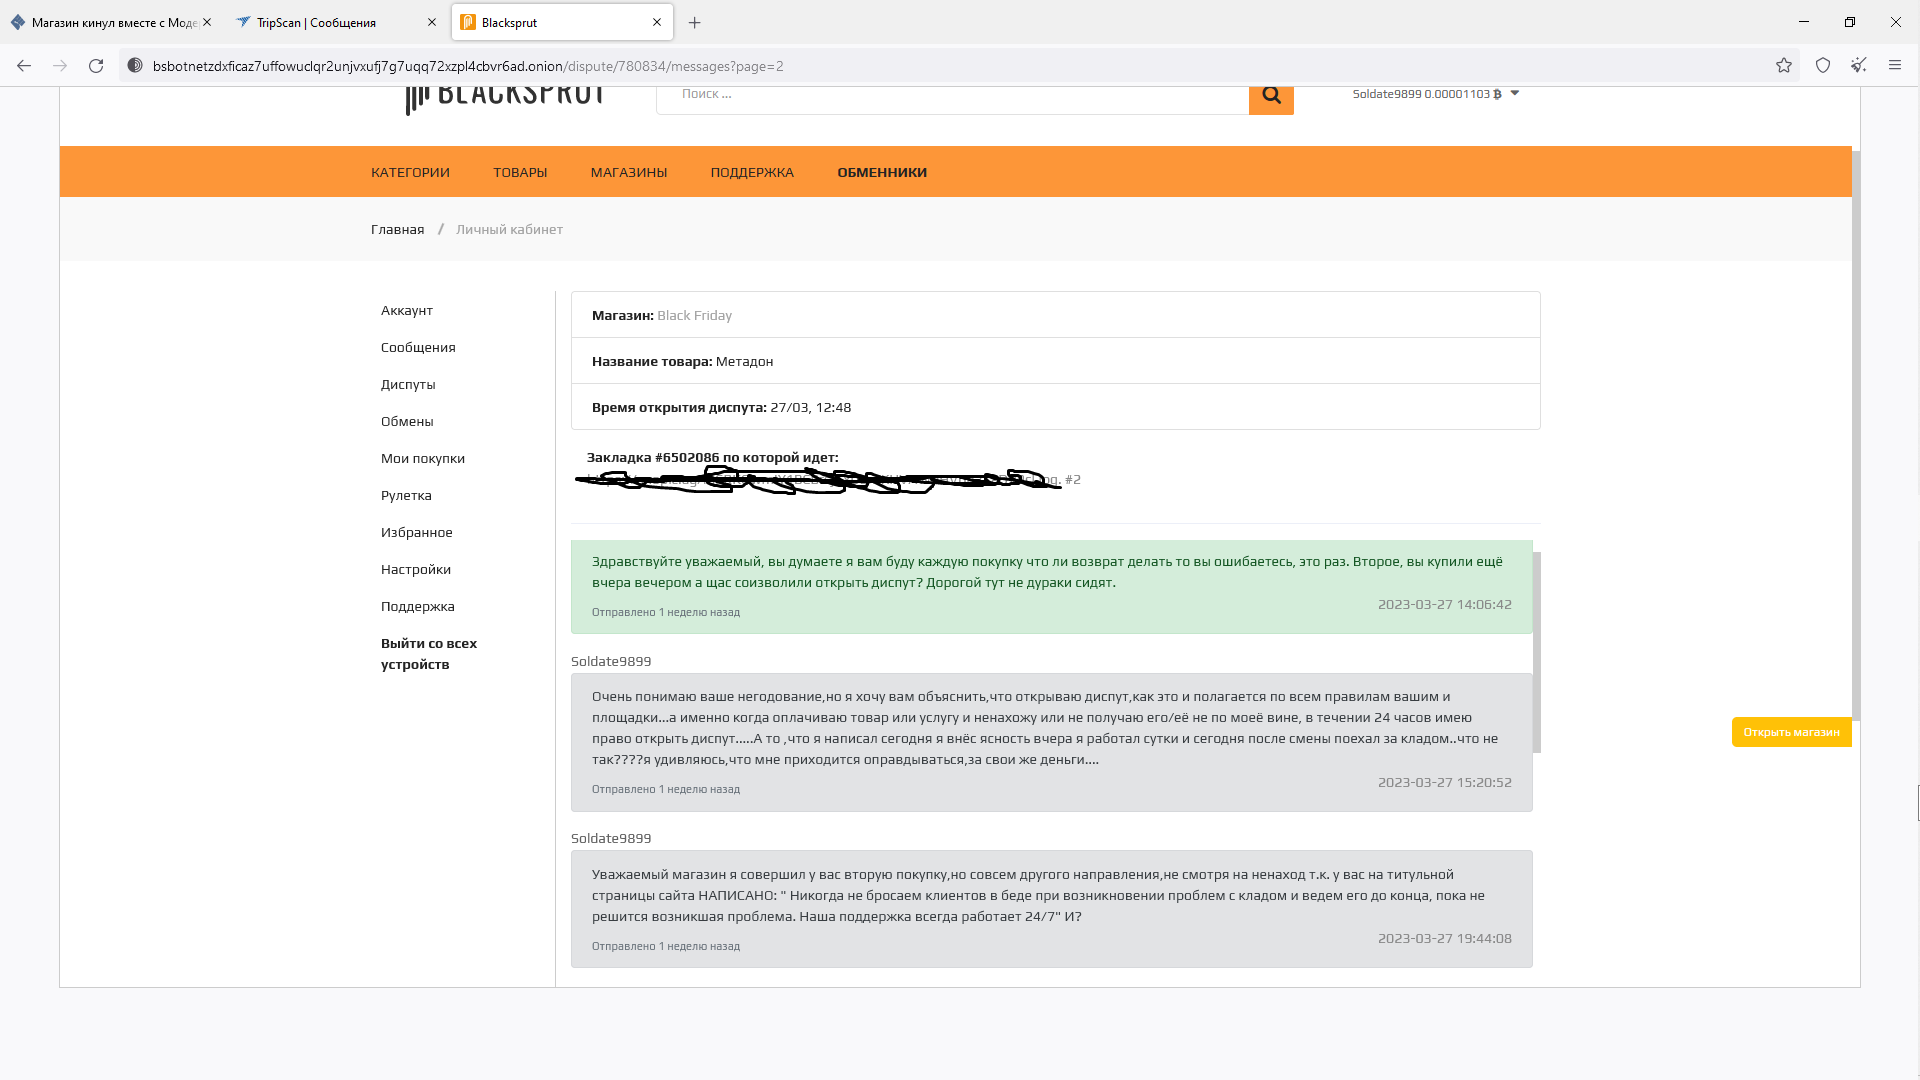Screen dimensions: 1920x1080
Task: Open Мои покупки in the sidebar
Action: [423, 458]
